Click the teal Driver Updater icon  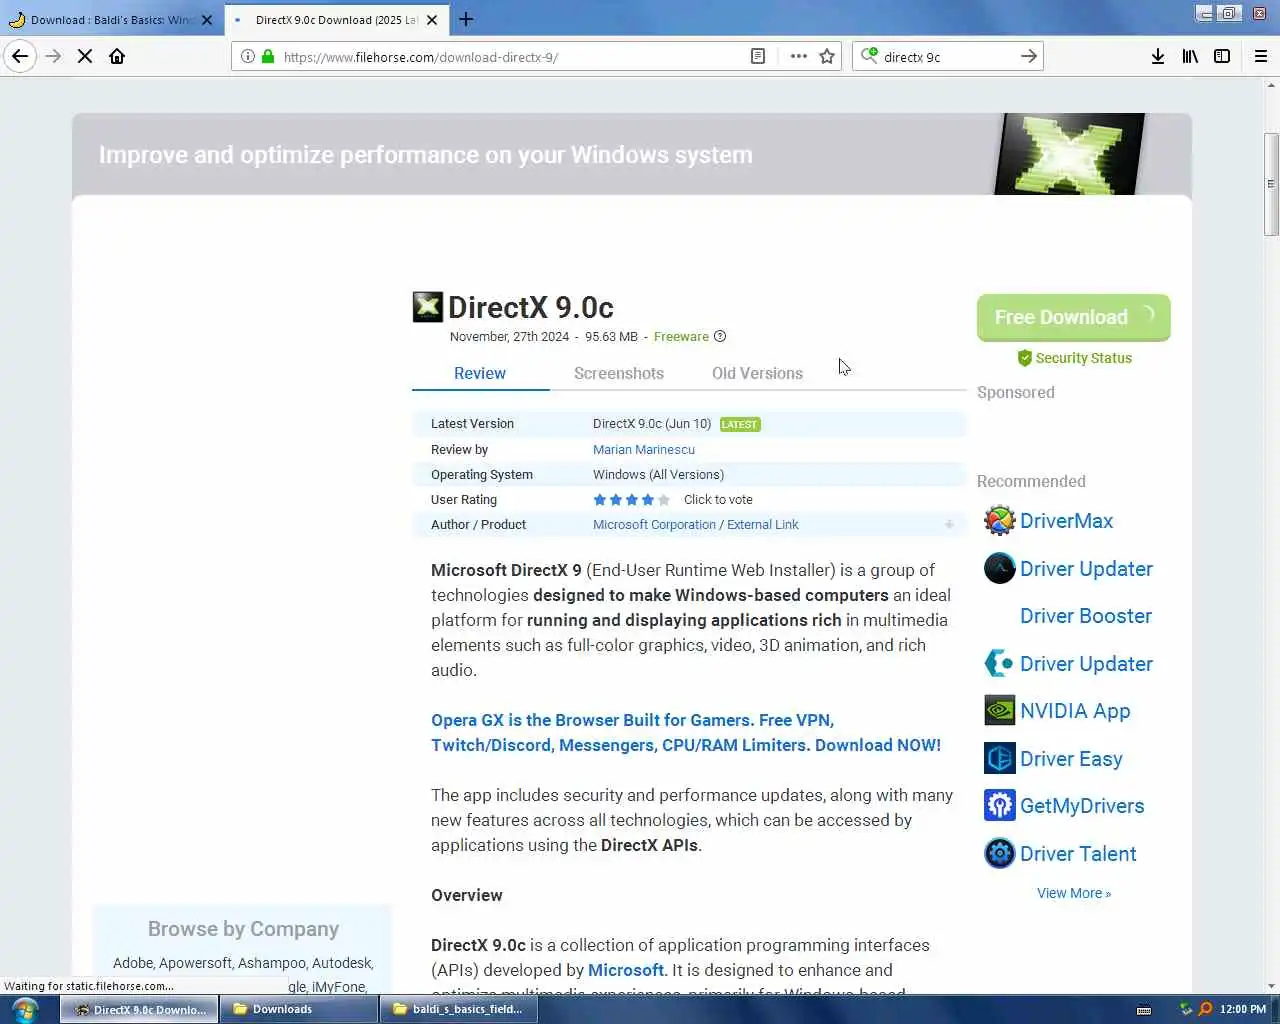point(999,663)
